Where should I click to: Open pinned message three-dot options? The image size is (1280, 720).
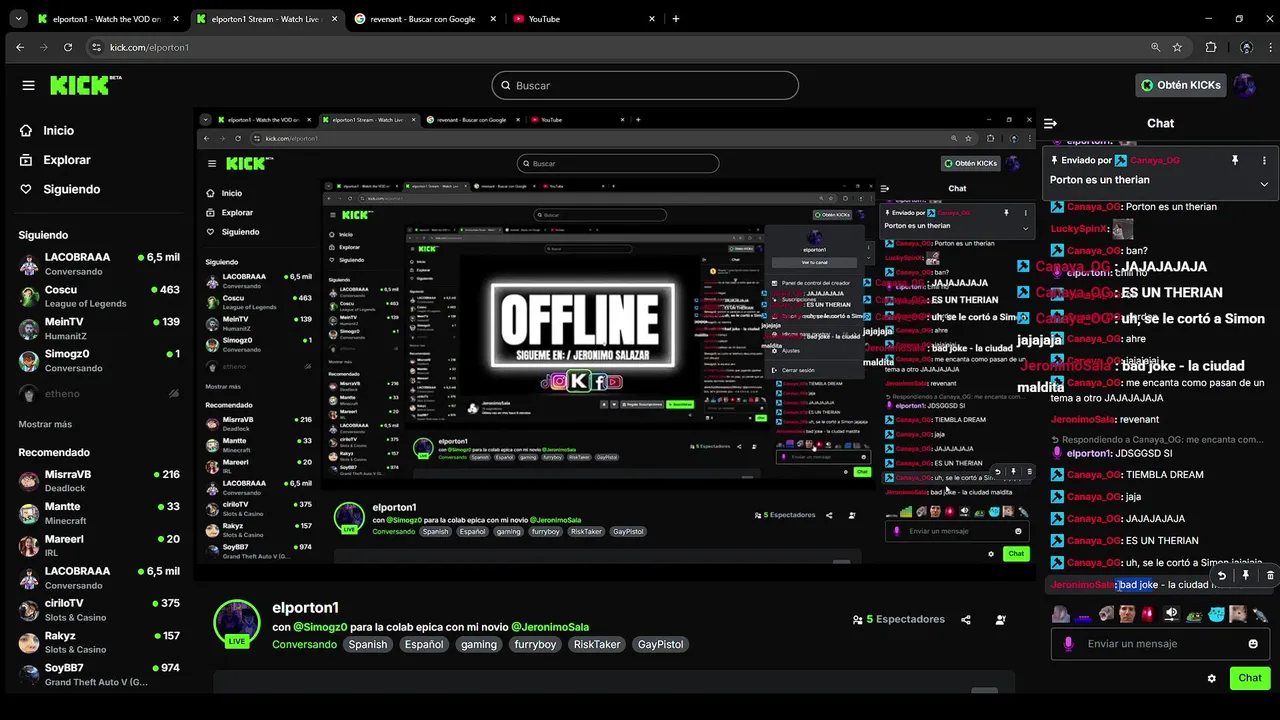click(1264, 160)
